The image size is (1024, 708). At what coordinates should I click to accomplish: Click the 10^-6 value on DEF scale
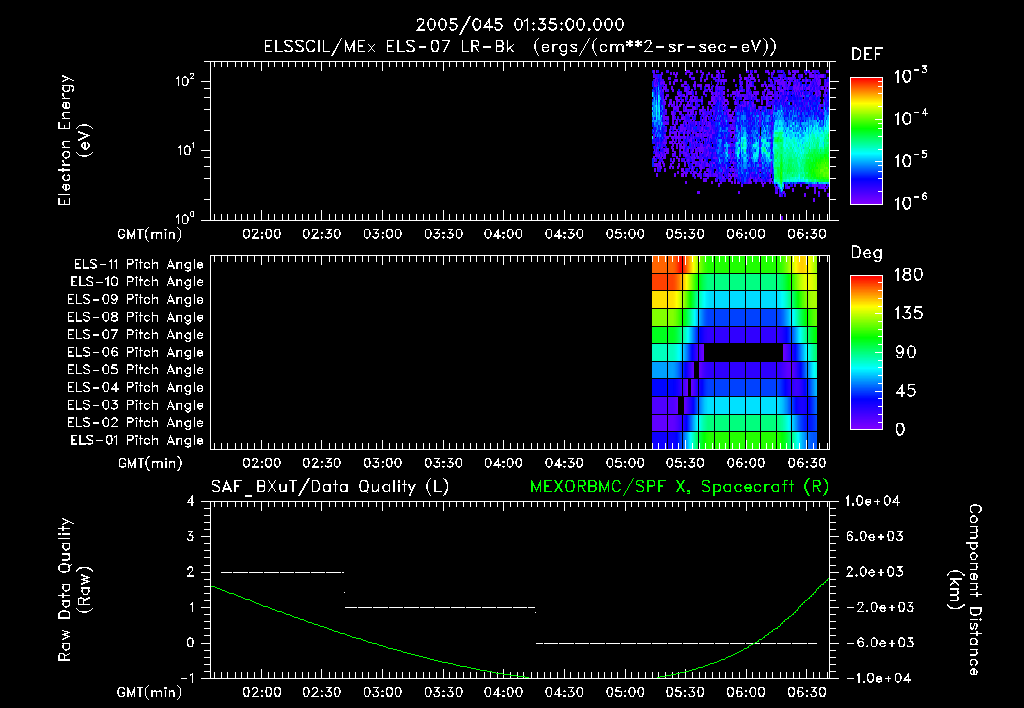[x=910, y=202]
